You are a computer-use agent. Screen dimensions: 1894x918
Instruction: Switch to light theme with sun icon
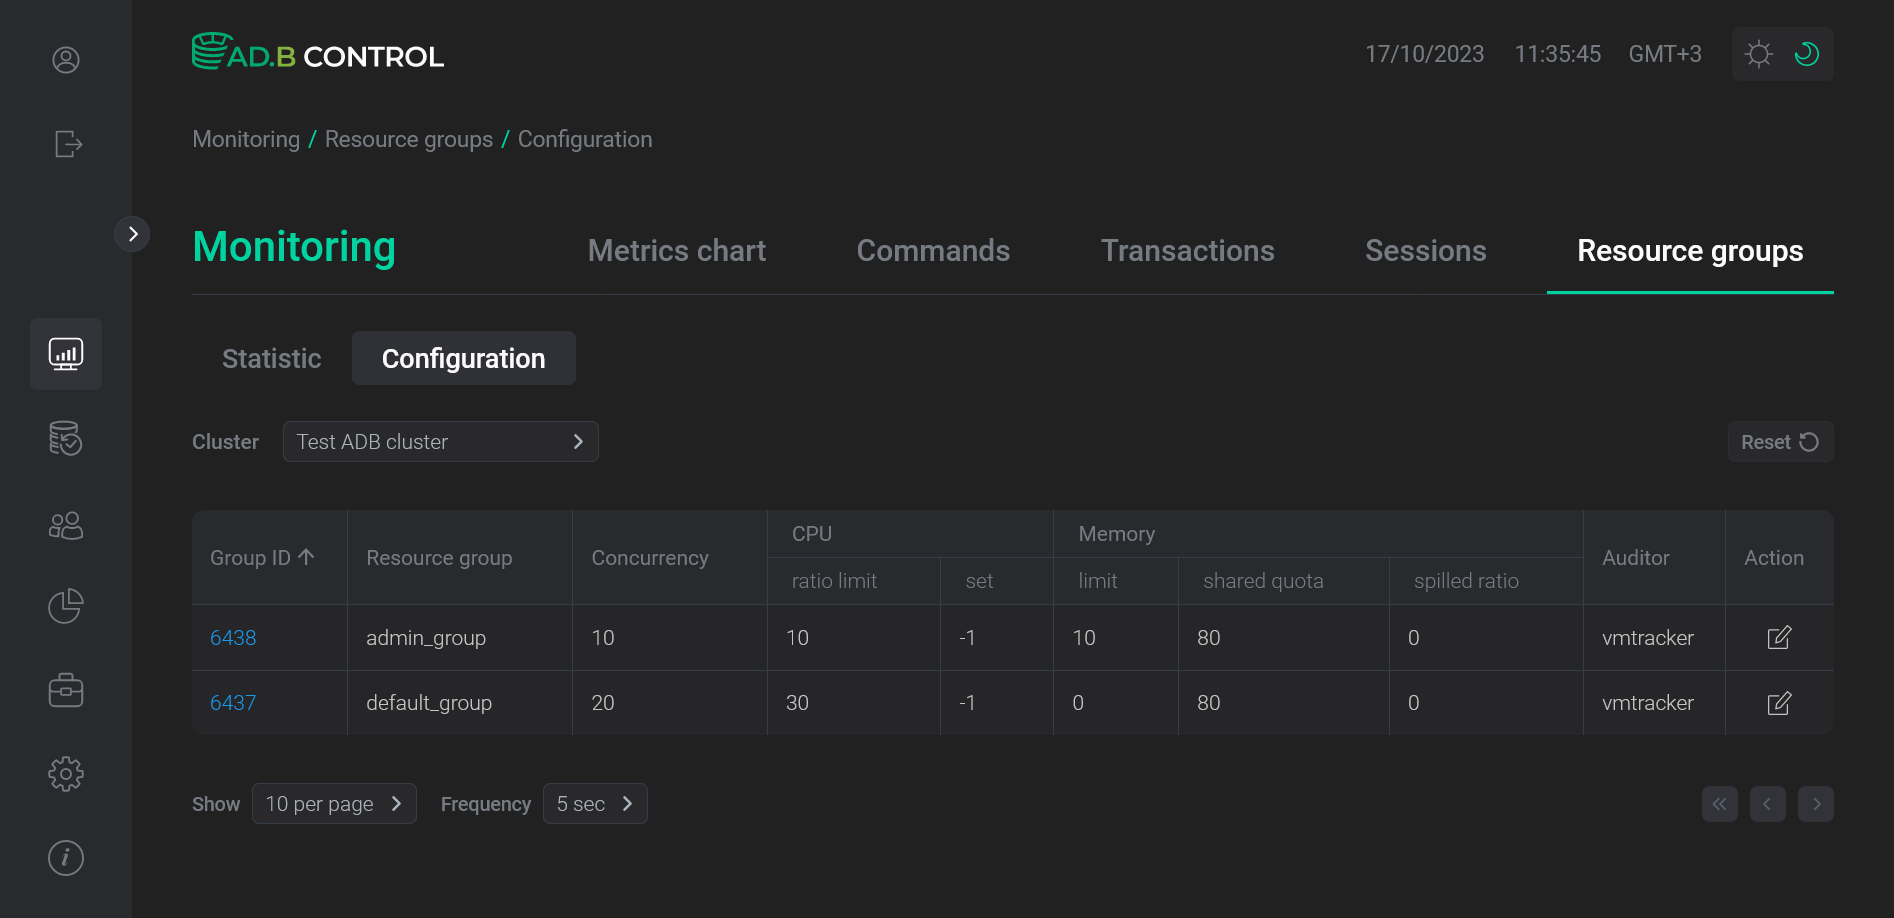point(1758,54)
